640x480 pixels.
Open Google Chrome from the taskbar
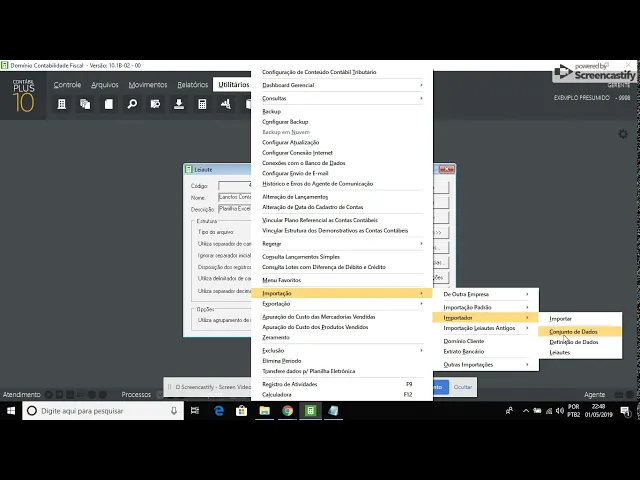pos(287,411)
